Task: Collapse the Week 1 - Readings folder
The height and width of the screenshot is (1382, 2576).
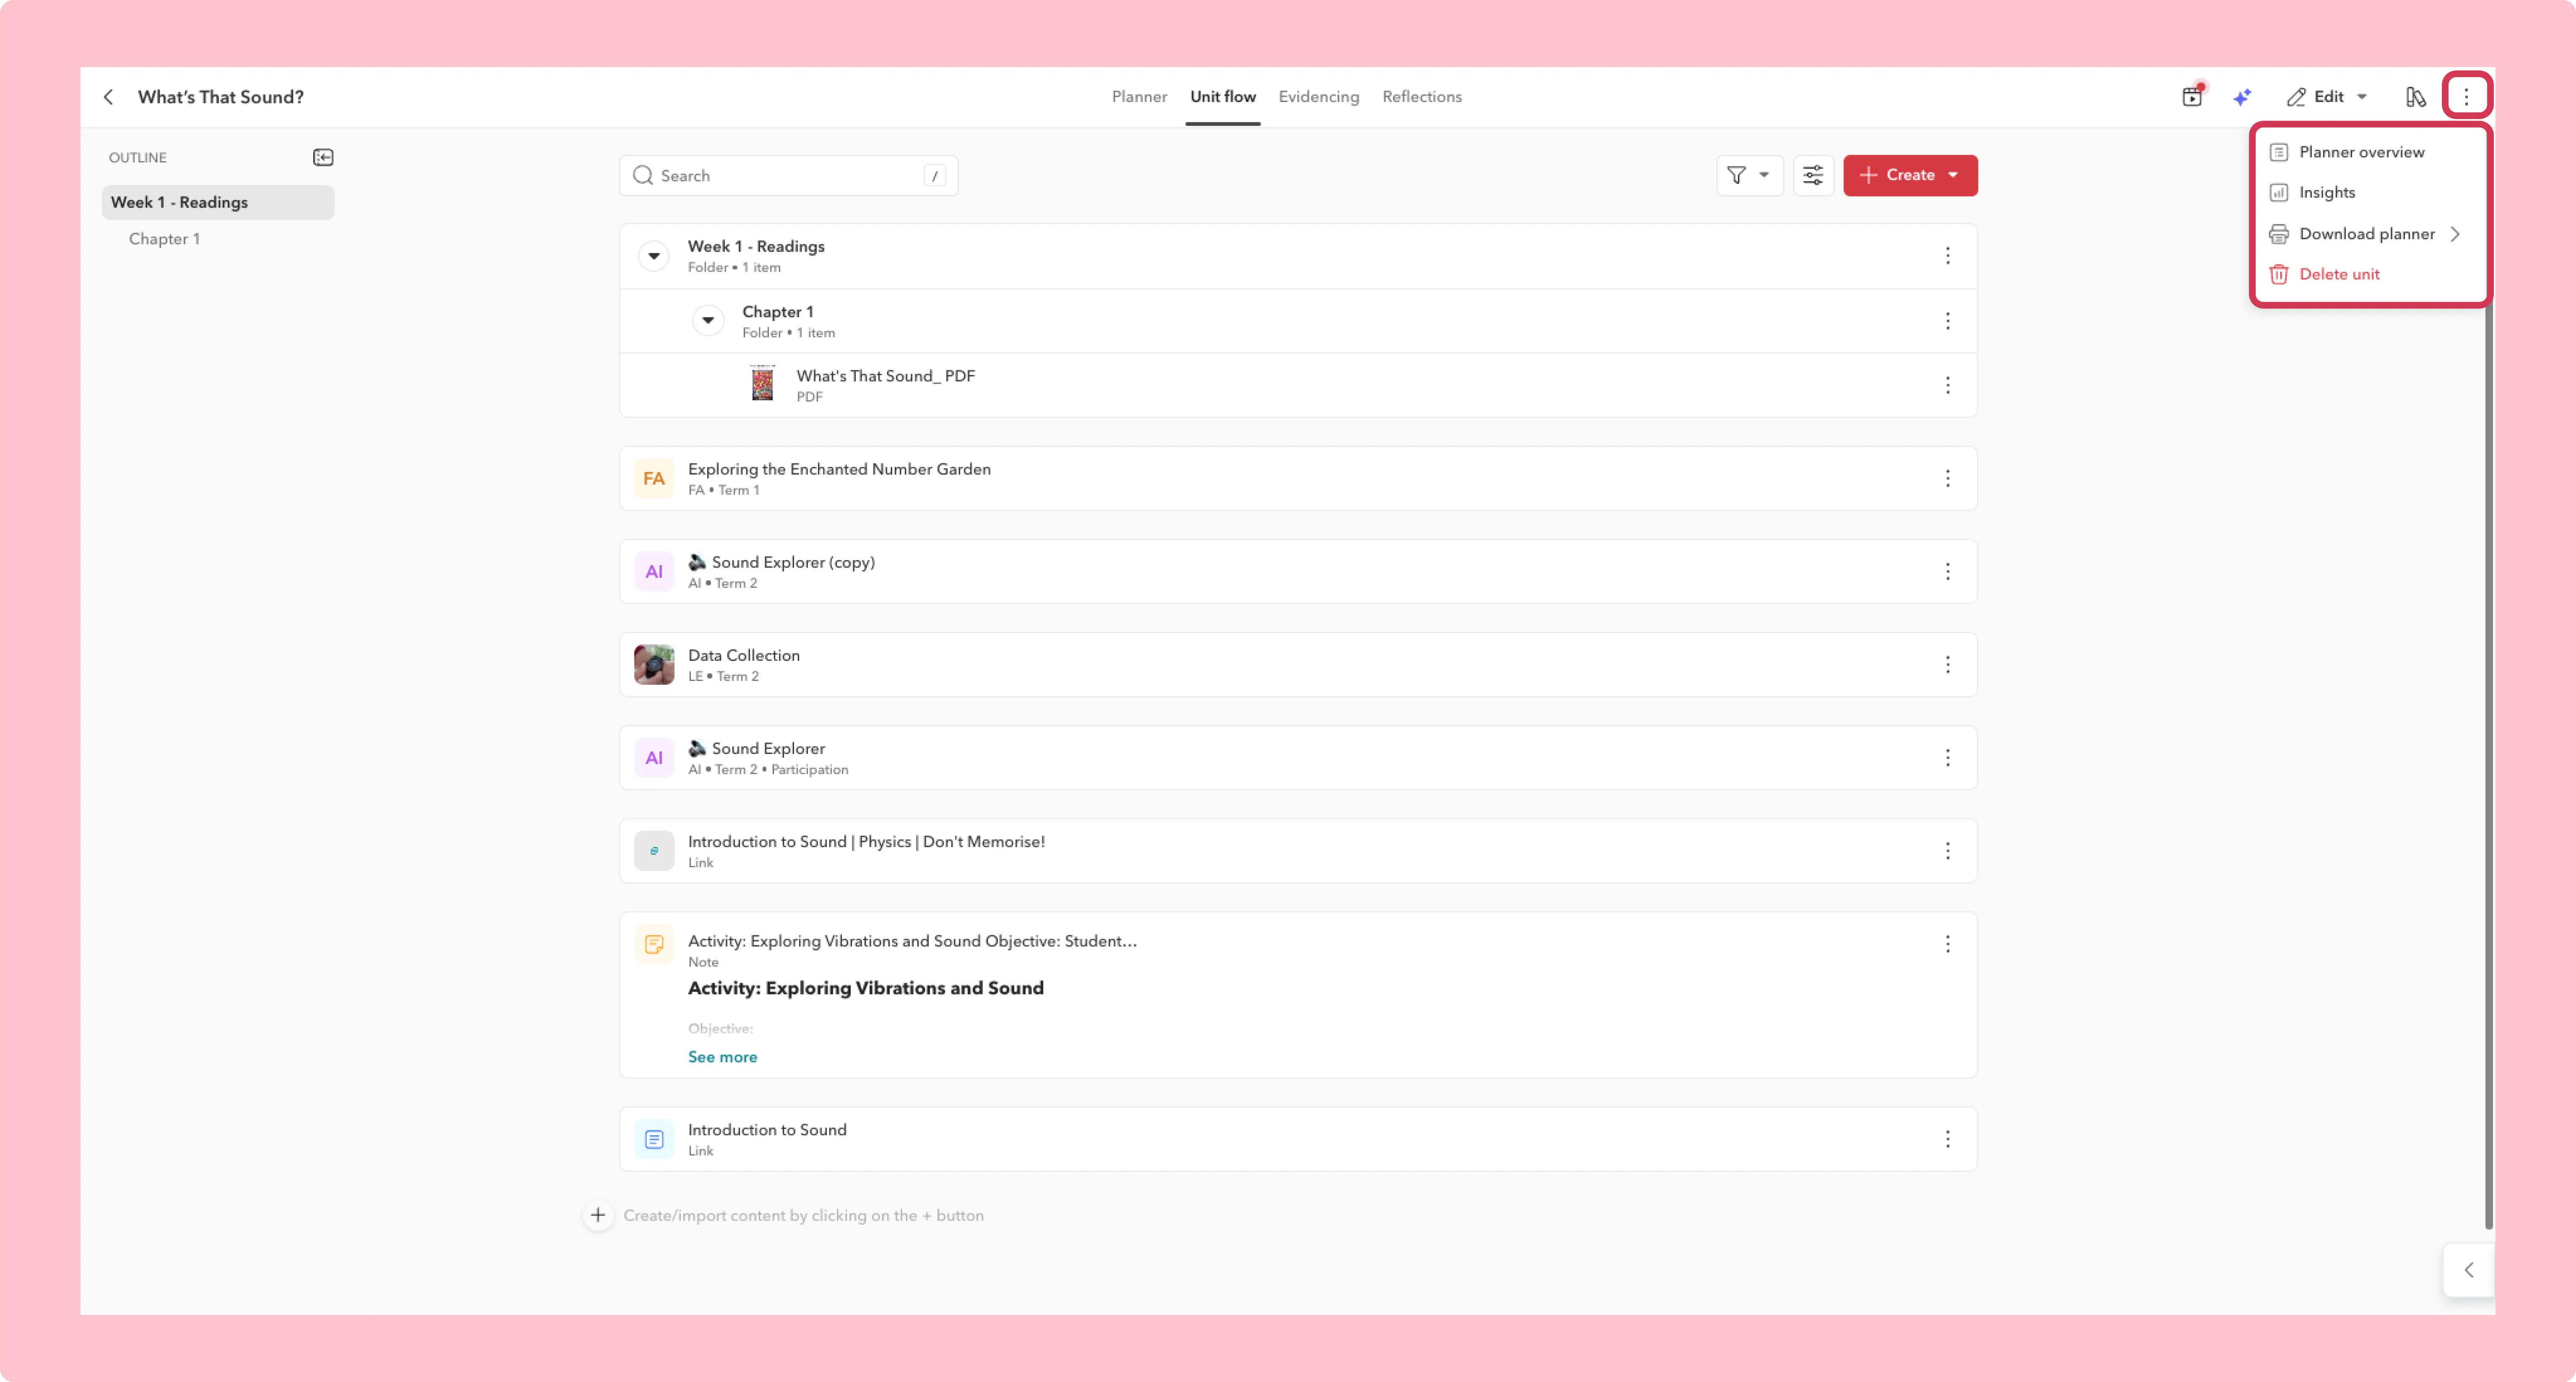Action: point(654,256)
